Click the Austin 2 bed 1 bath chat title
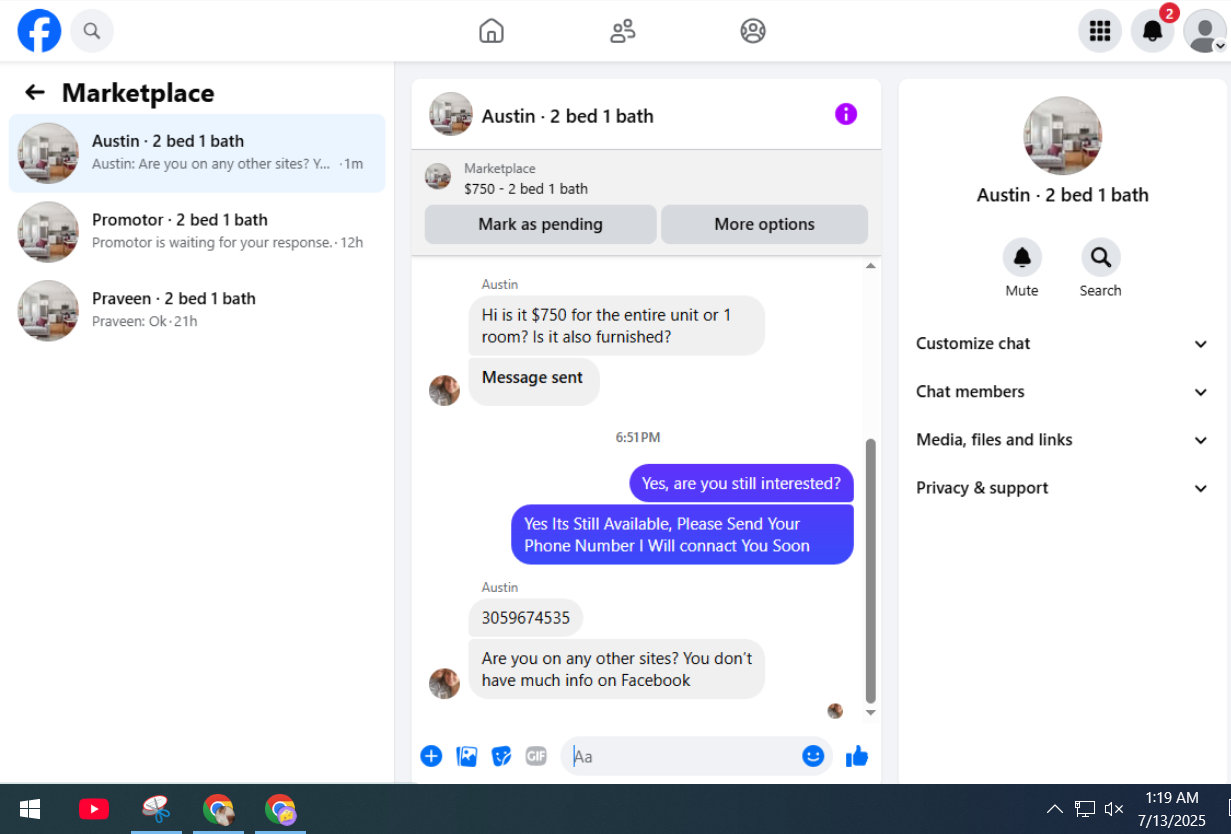The height and width of the screenshot is (834, 1231). point(567,116)
